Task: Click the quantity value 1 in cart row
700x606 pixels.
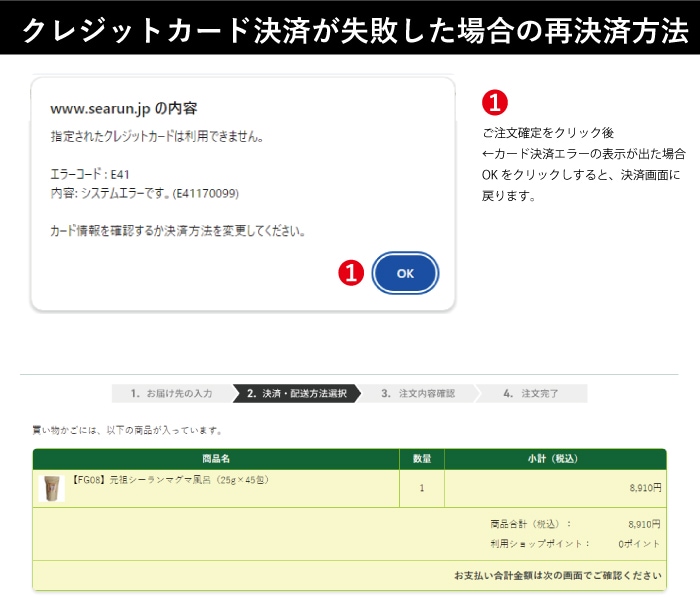Action: tap(422, 489)
